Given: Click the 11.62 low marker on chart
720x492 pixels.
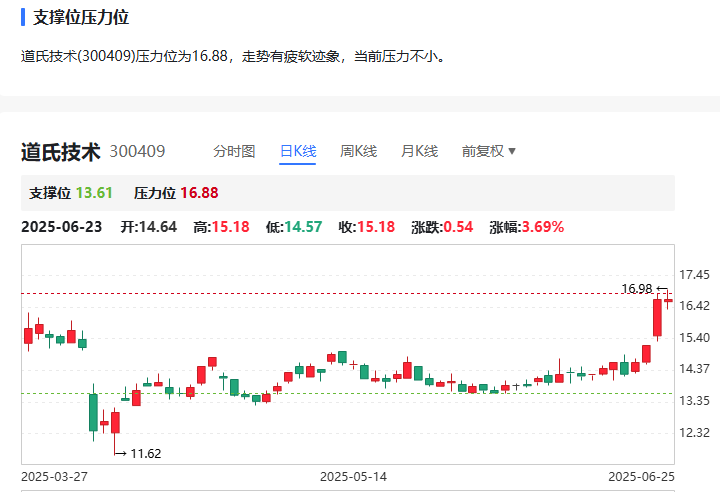Looking at the screenshot, I should pyautogui.click(x=146, y=454).
